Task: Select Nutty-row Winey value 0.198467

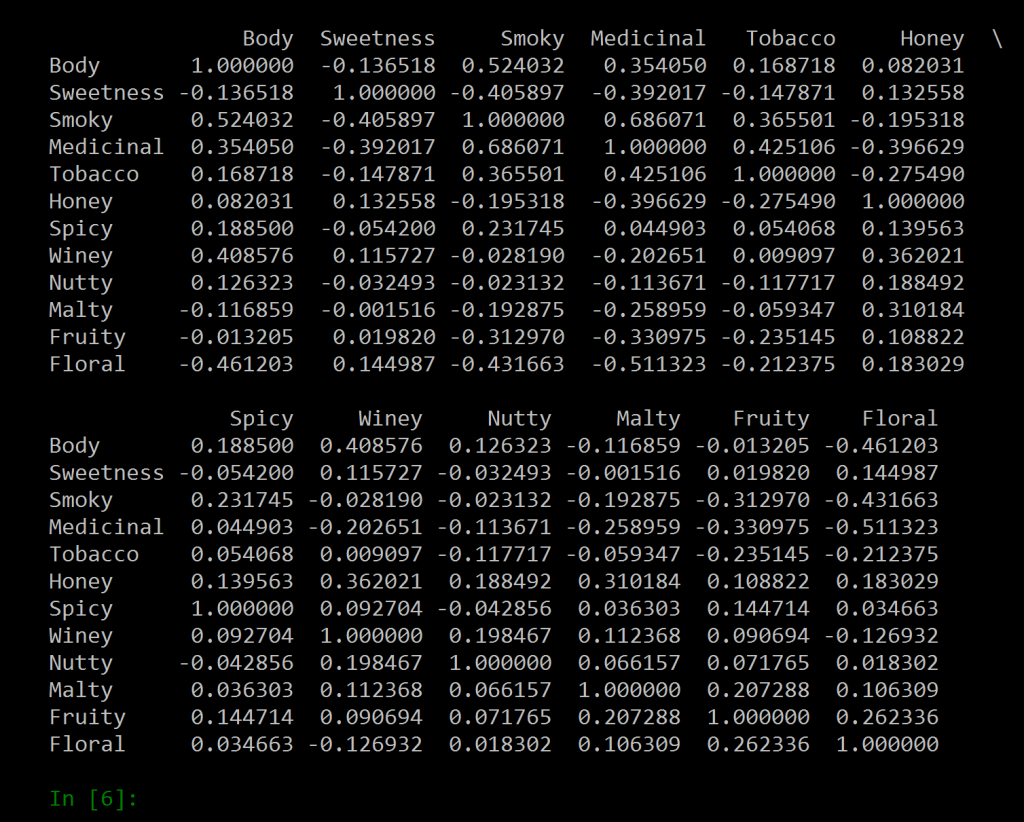Action: coord(371,663)
